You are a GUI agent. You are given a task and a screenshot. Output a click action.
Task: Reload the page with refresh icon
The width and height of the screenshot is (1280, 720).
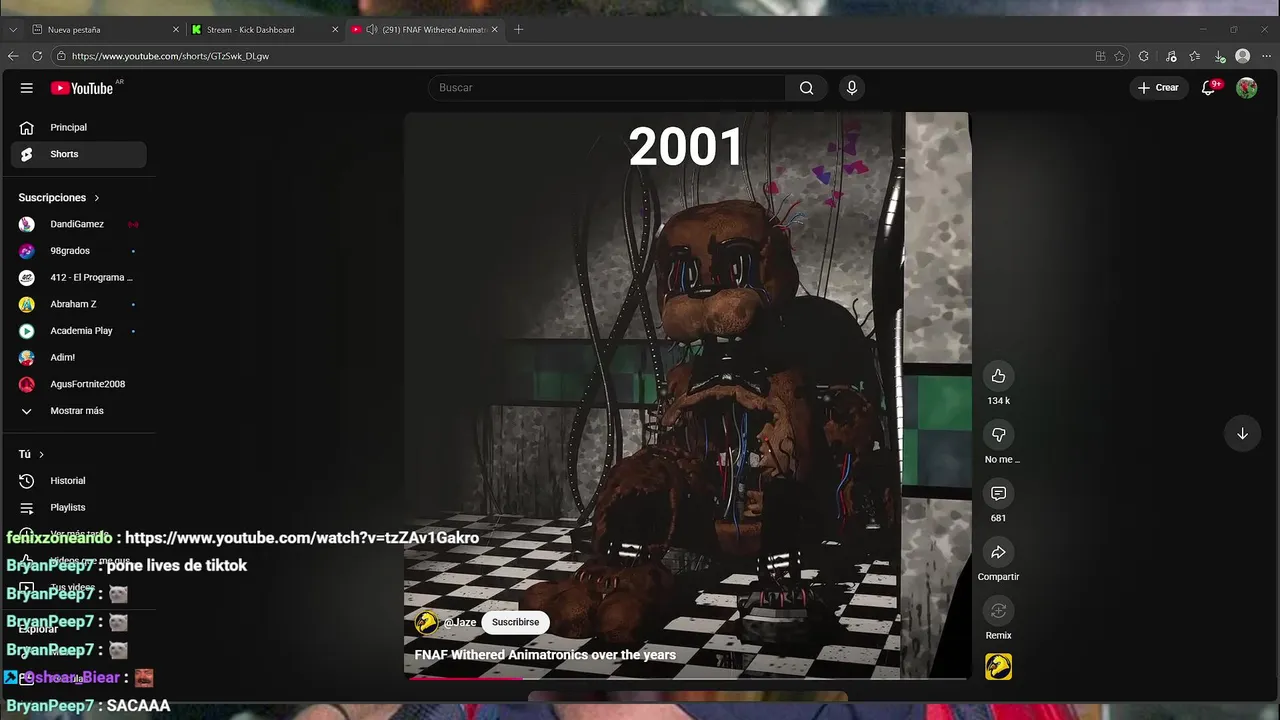point(37,56)
